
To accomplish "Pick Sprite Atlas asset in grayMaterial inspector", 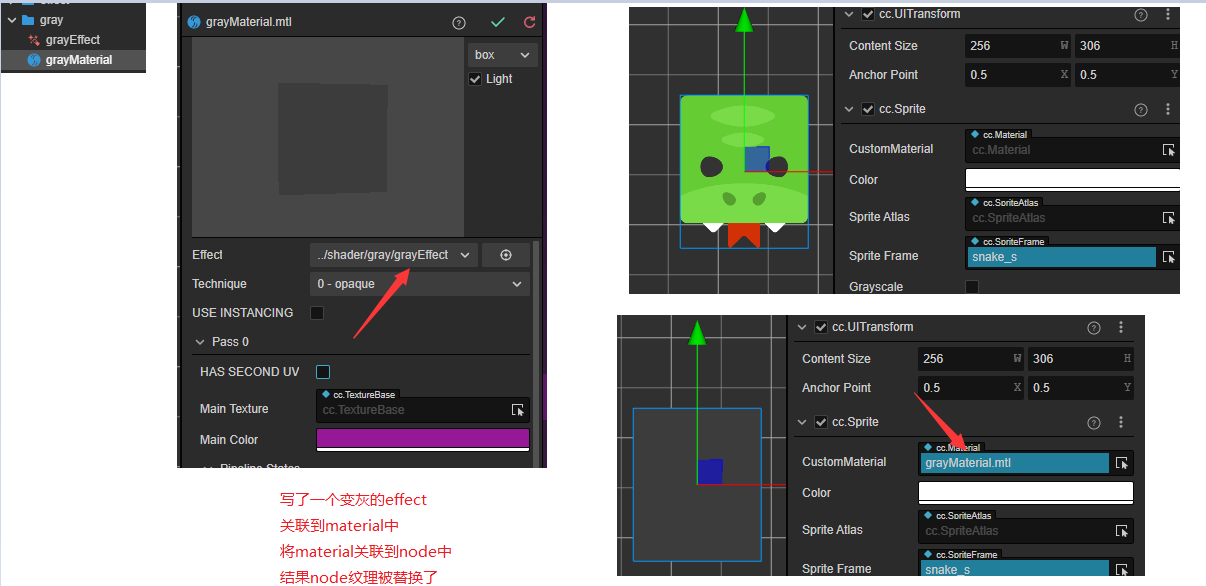I will [1121, 531].
